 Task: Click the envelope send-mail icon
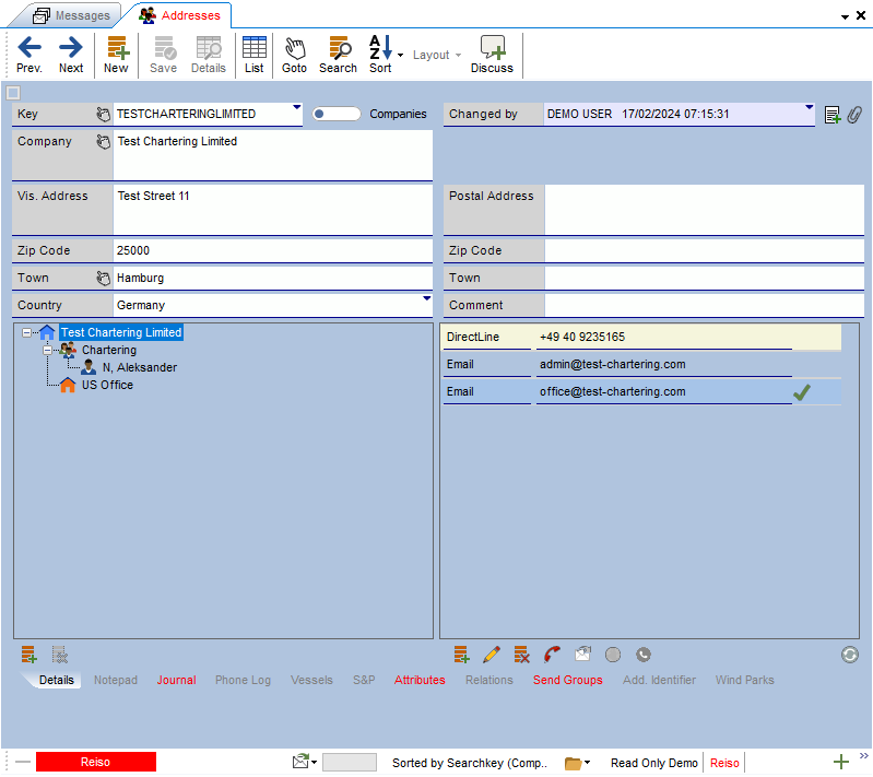point(583,654)
